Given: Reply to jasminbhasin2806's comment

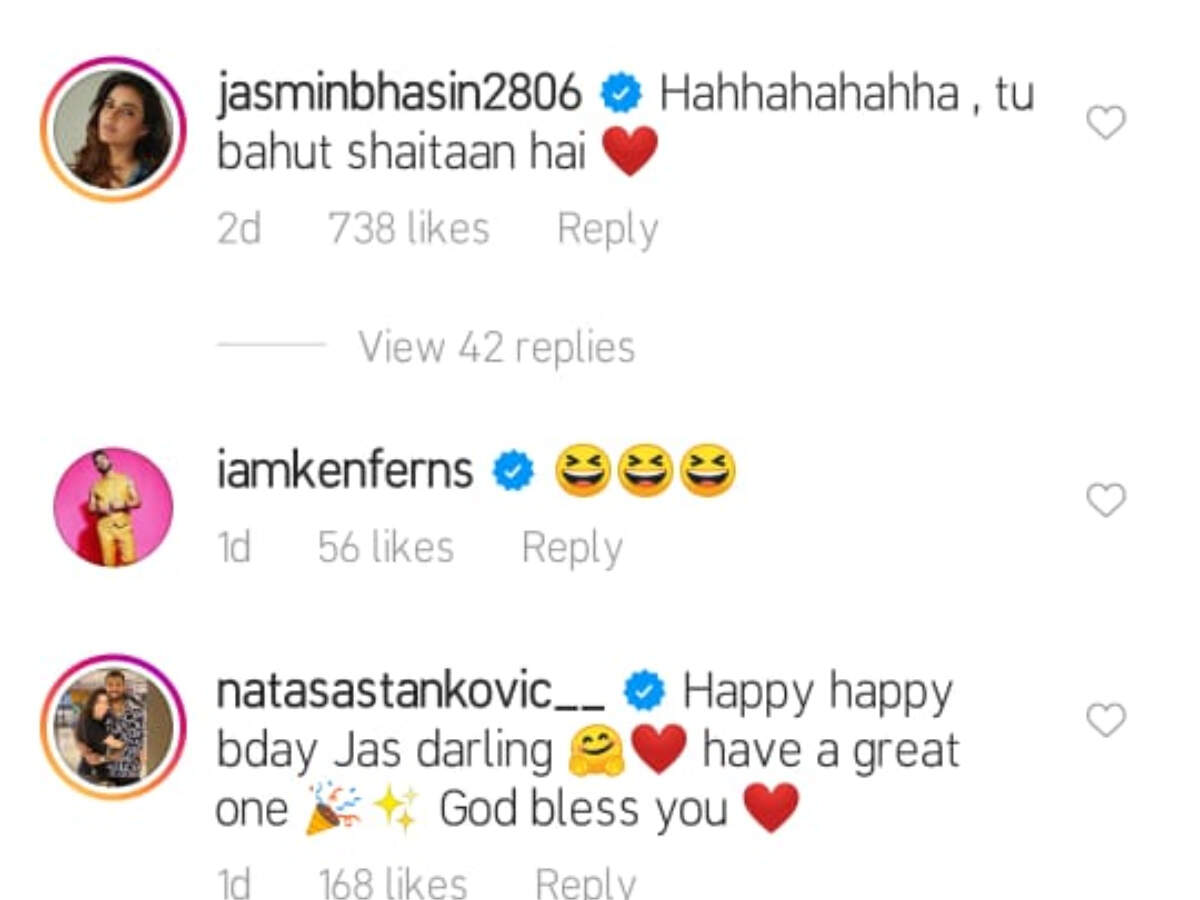Looking at the screenshot, I should point(608,230).
